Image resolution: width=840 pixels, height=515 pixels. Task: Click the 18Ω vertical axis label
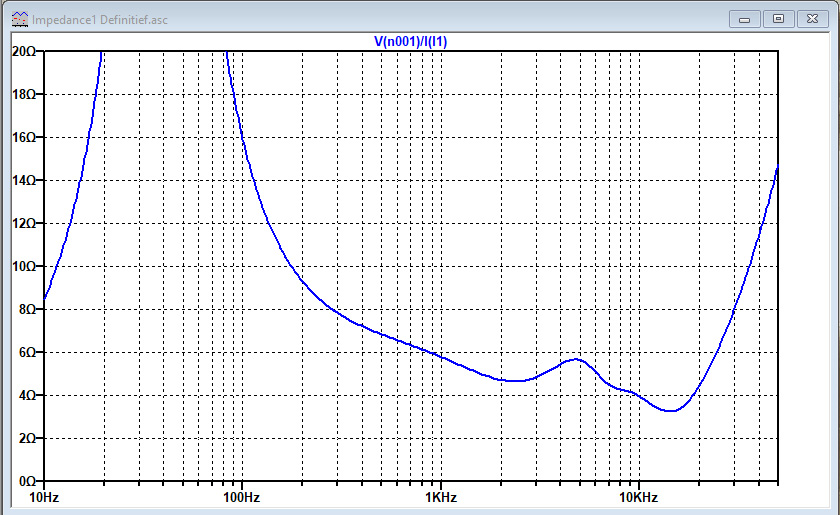pos(24,94)
